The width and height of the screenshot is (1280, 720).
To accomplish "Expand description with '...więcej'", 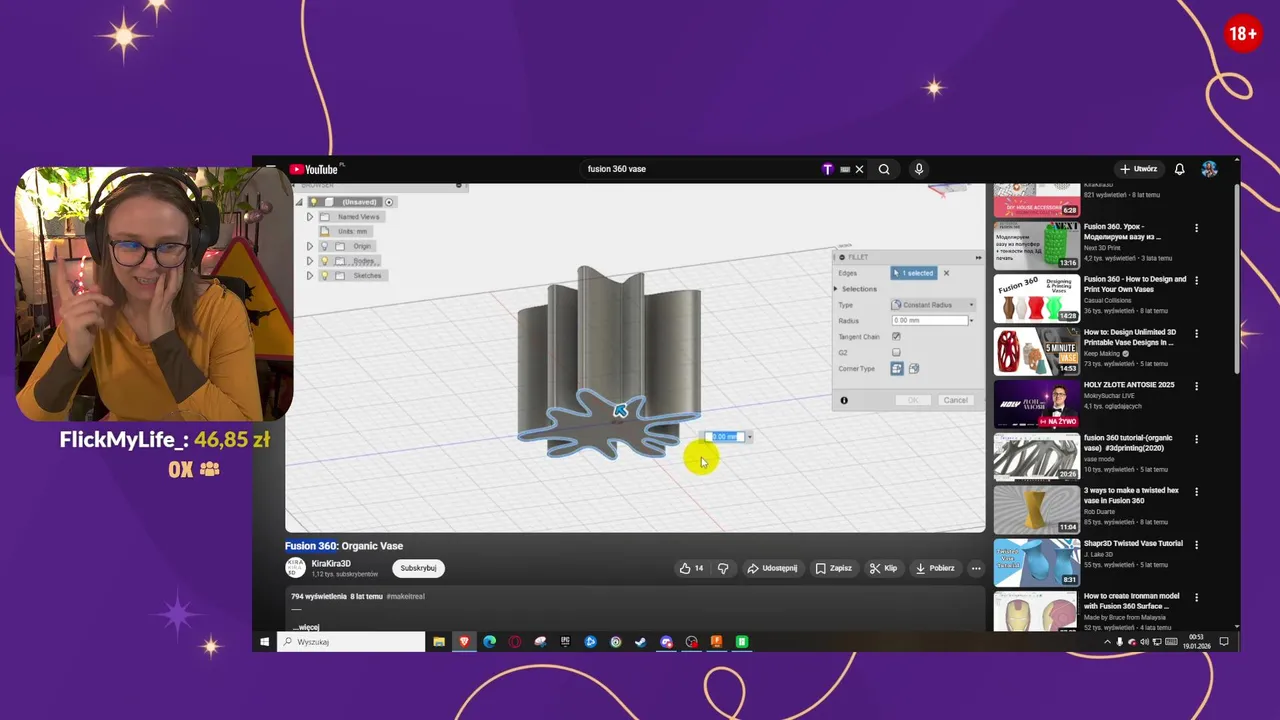I will point(306,627).
